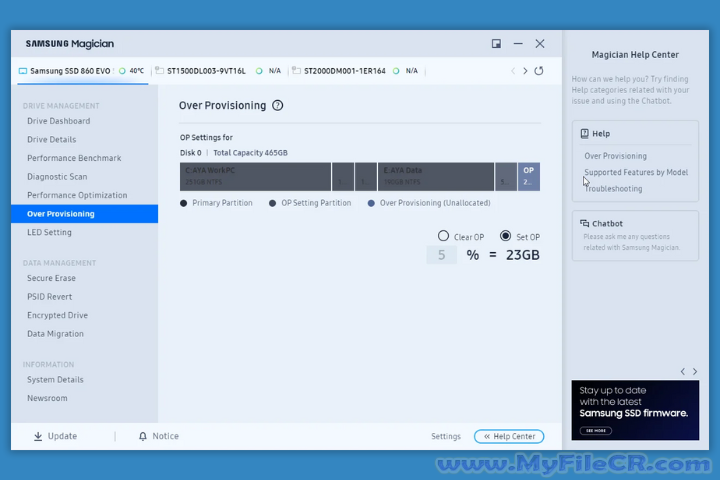Viewport: 720px width, 480px height.
Task: Click the Notice bell icon
Action: pyautogui.click(x=143, y=436)
